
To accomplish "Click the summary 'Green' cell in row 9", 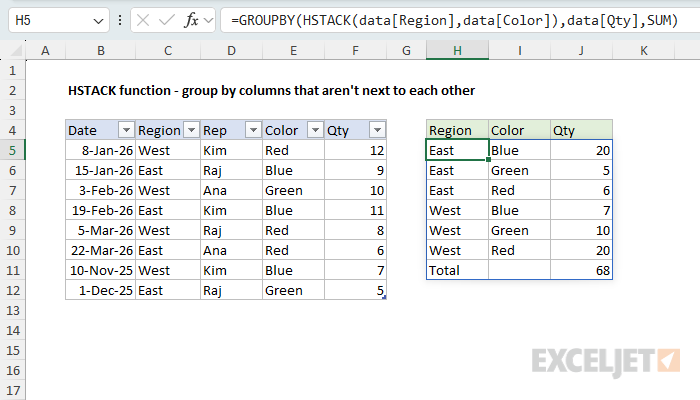I will coord(520,230).
